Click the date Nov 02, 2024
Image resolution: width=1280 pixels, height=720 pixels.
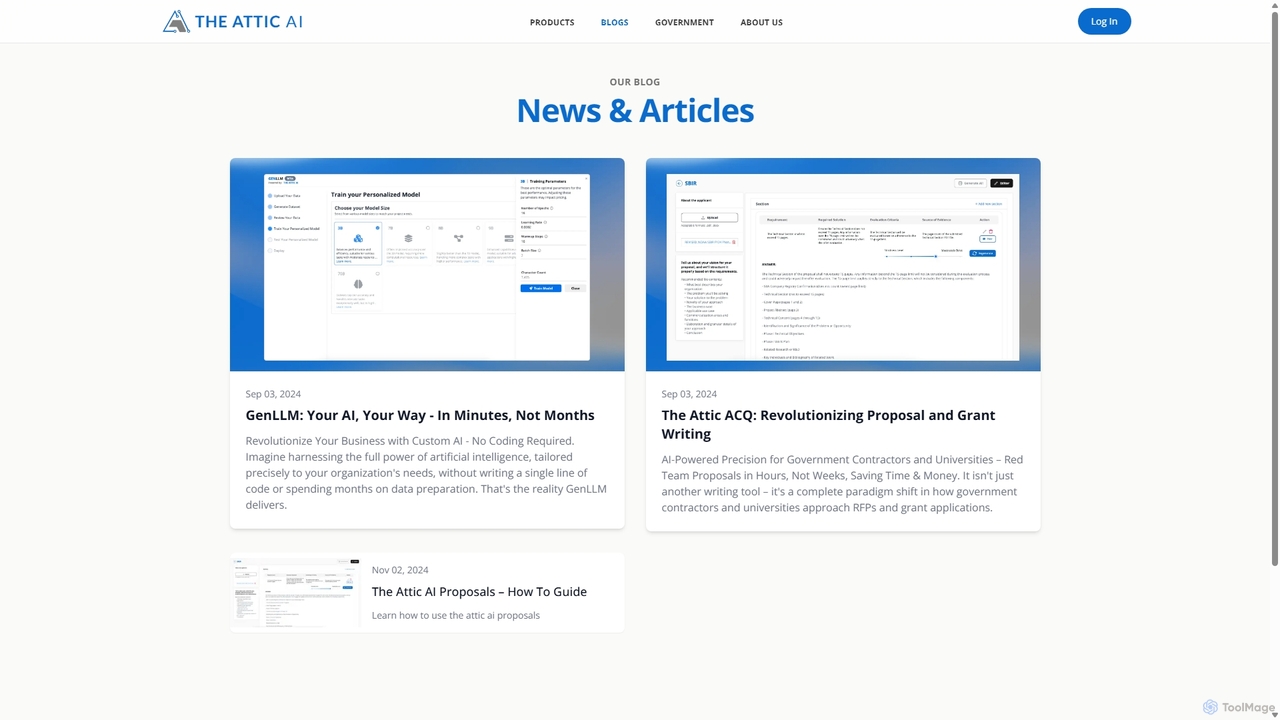400,570
